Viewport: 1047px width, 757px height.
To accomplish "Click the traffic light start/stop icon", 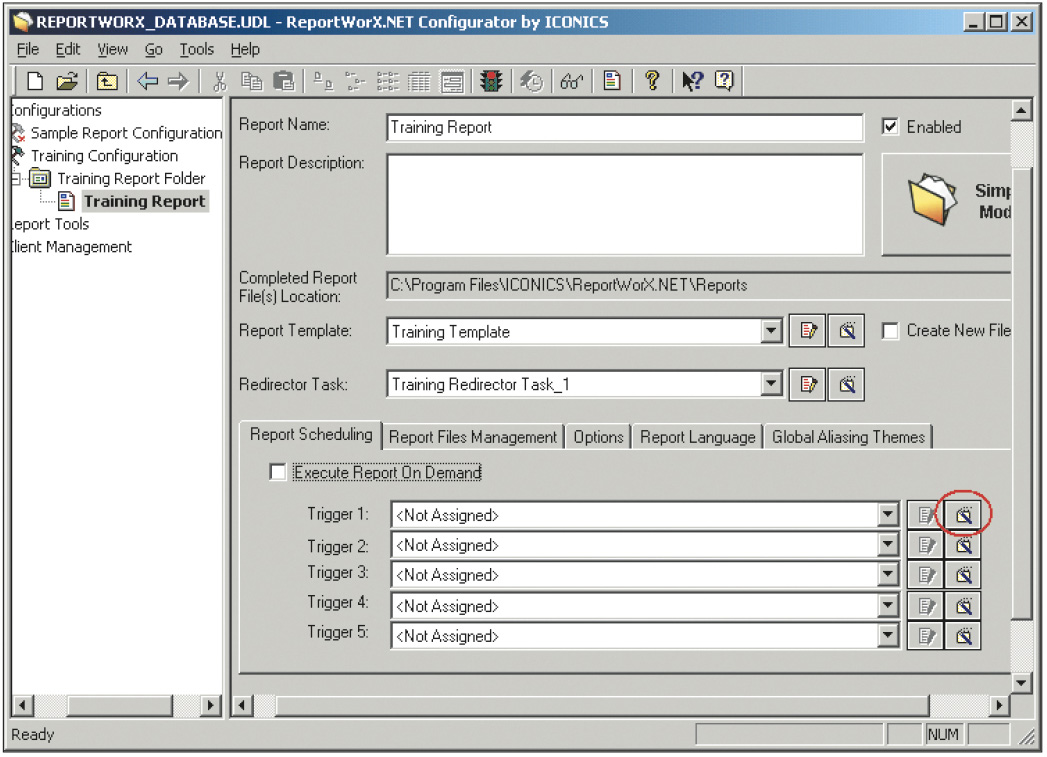I will (x=491, y=81).
